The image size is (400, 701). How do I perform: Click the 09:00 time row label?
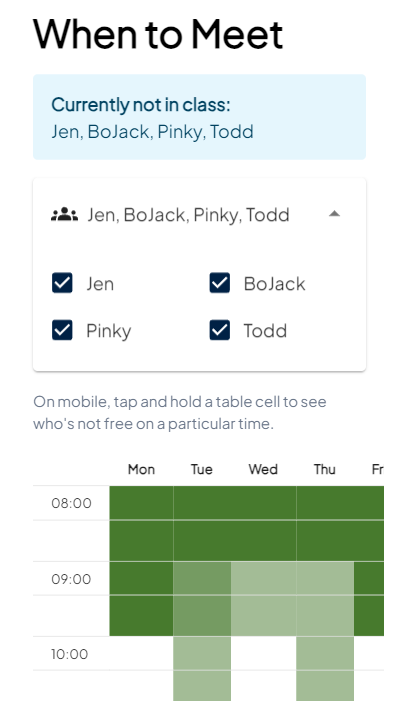pos(71,579)
